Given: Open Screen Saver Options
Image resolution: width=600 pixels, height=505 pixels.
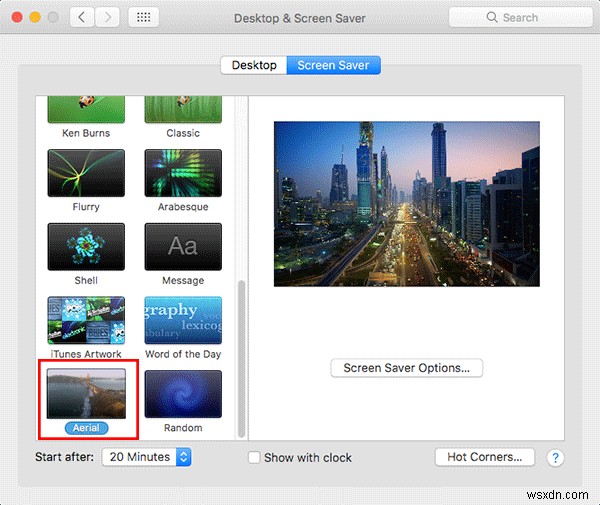Looking at the screenshot, I should (406, 368).
